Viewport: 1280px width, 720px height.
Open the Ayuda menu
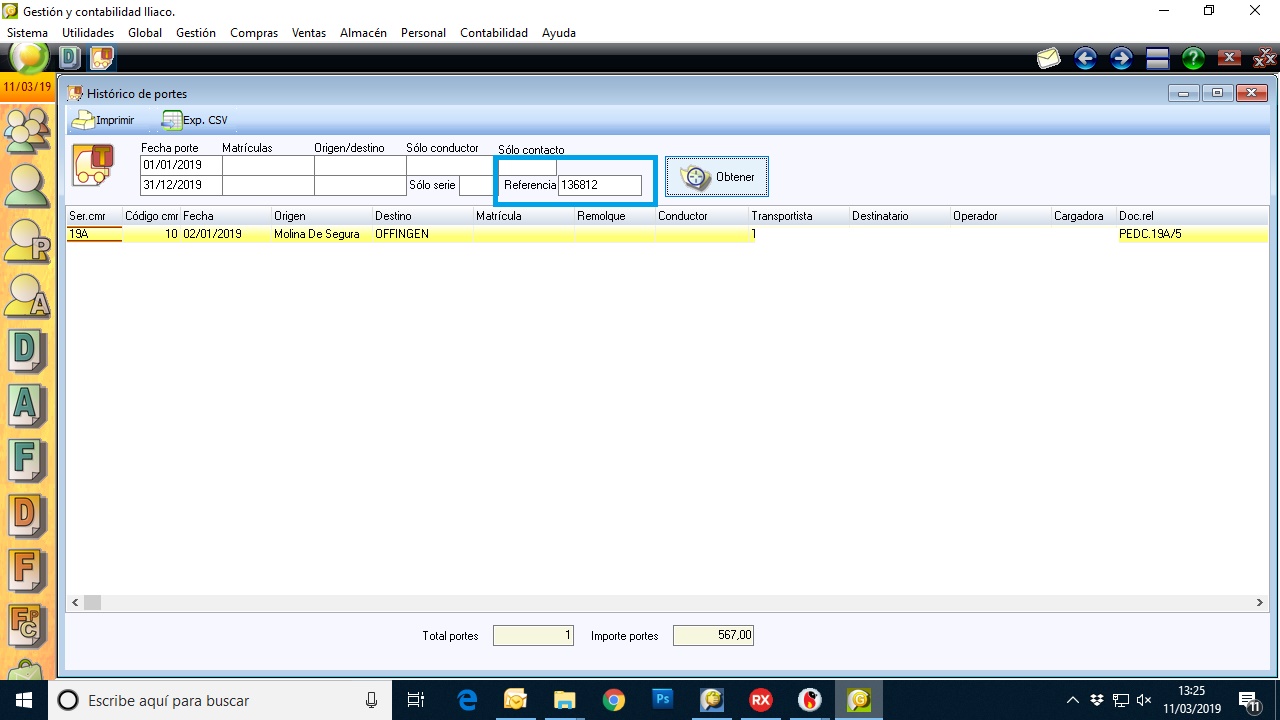[x=559, y=33]
